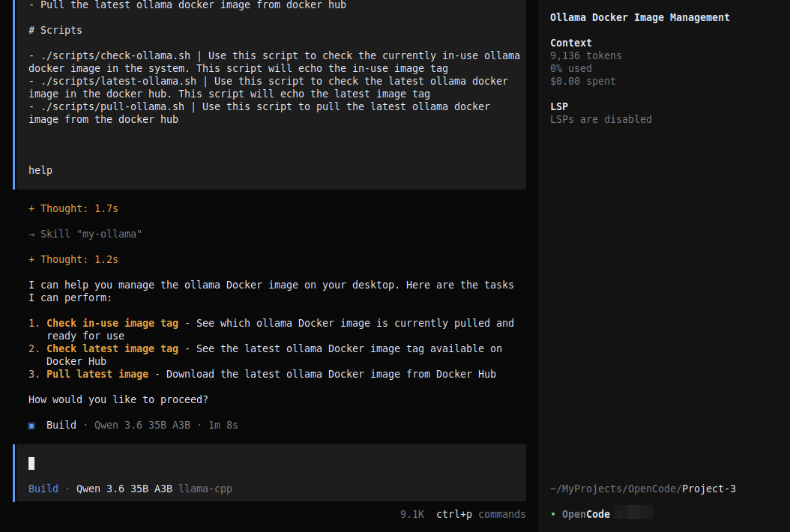
Task: Click the Context heading in sidebar
Action: pos(571,43)
